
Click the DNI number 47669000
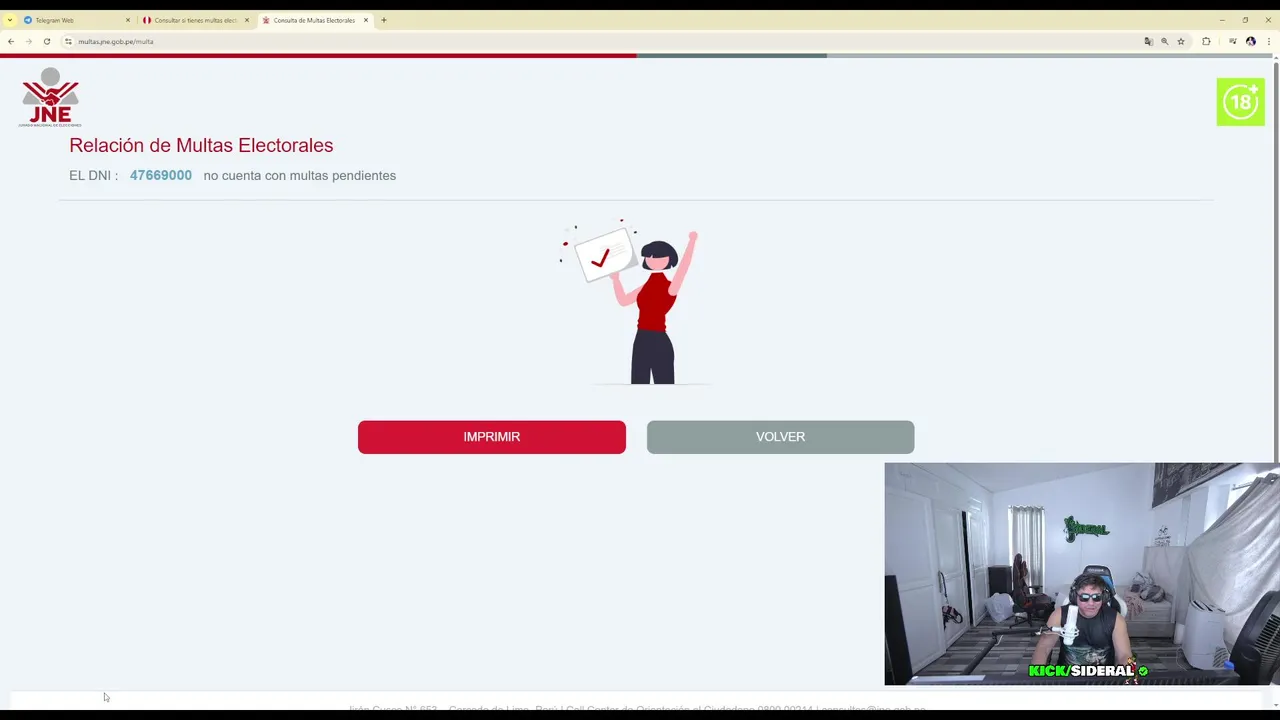(x=161, y=175)
